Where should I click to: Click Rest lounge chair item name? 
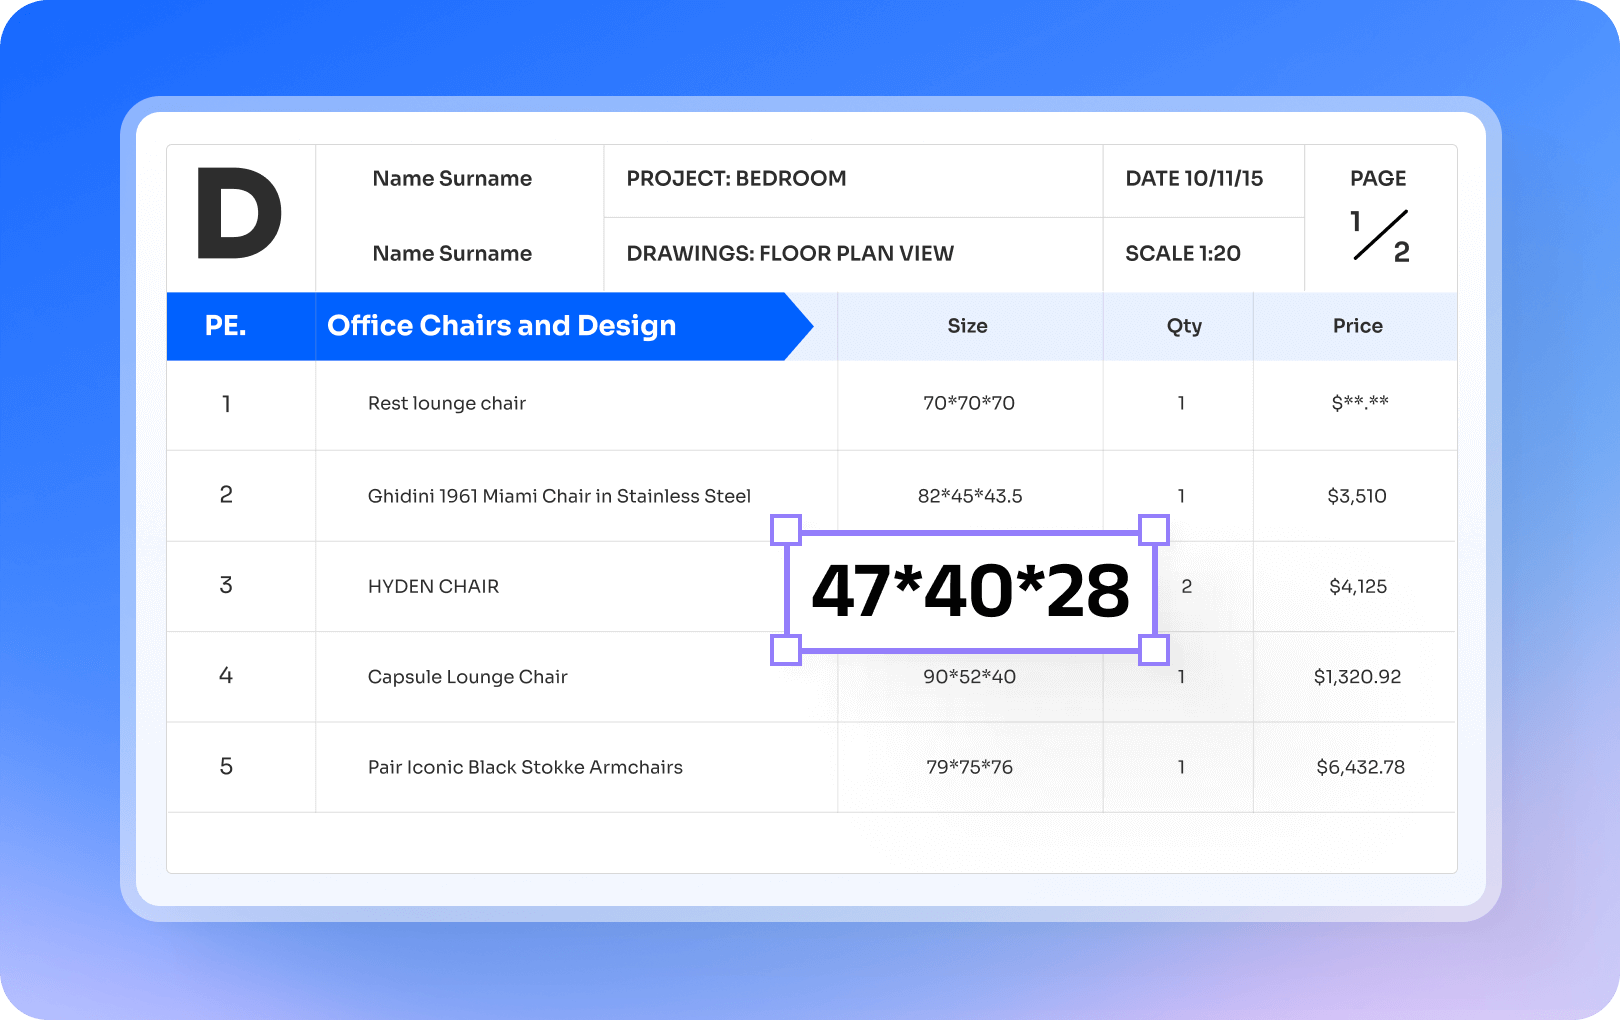(447, 404)
